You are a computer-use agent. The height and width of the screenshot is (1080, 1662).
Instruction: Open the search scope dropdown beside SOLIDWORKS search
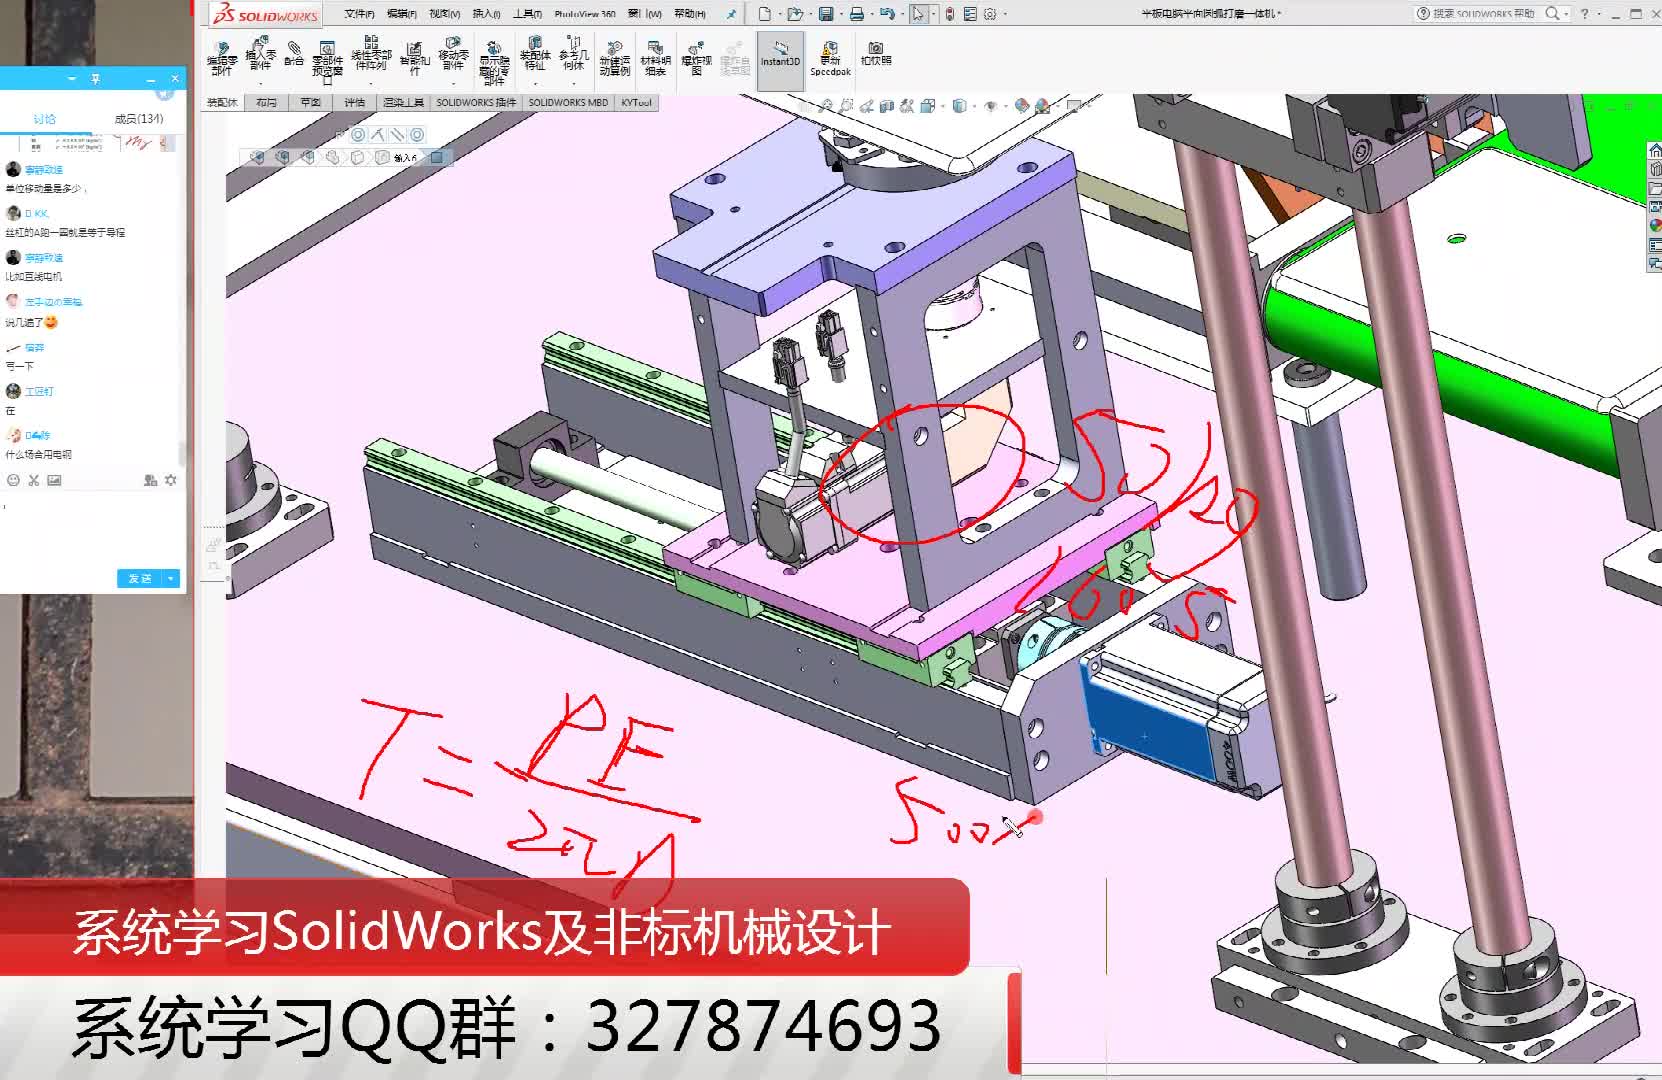[1566, 14]
